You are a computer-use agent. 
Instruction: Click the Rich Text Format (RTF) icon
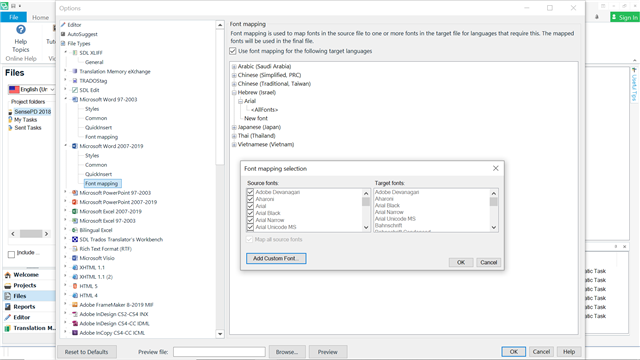(75, 249)
